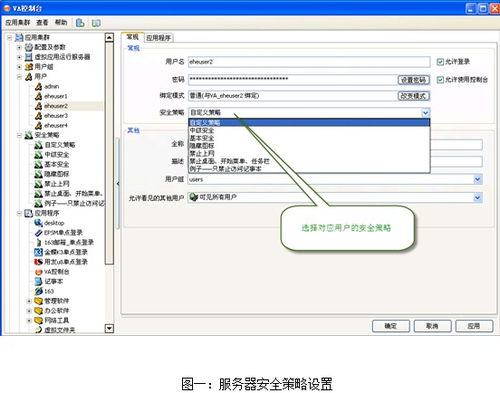Switch to the 应用程序 tab
Screen dimensions: 500x393
click(x=159, y=38)
